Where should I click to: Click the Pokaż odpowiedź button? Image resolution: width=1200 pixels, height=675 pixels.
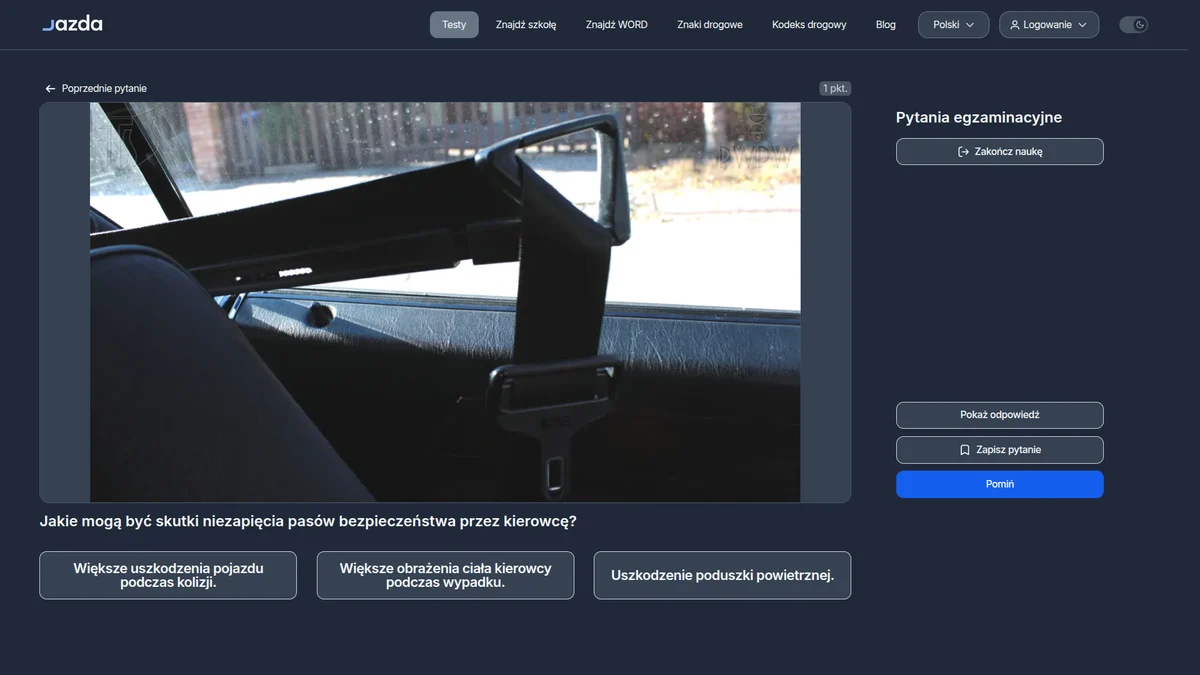(1000, 415)
